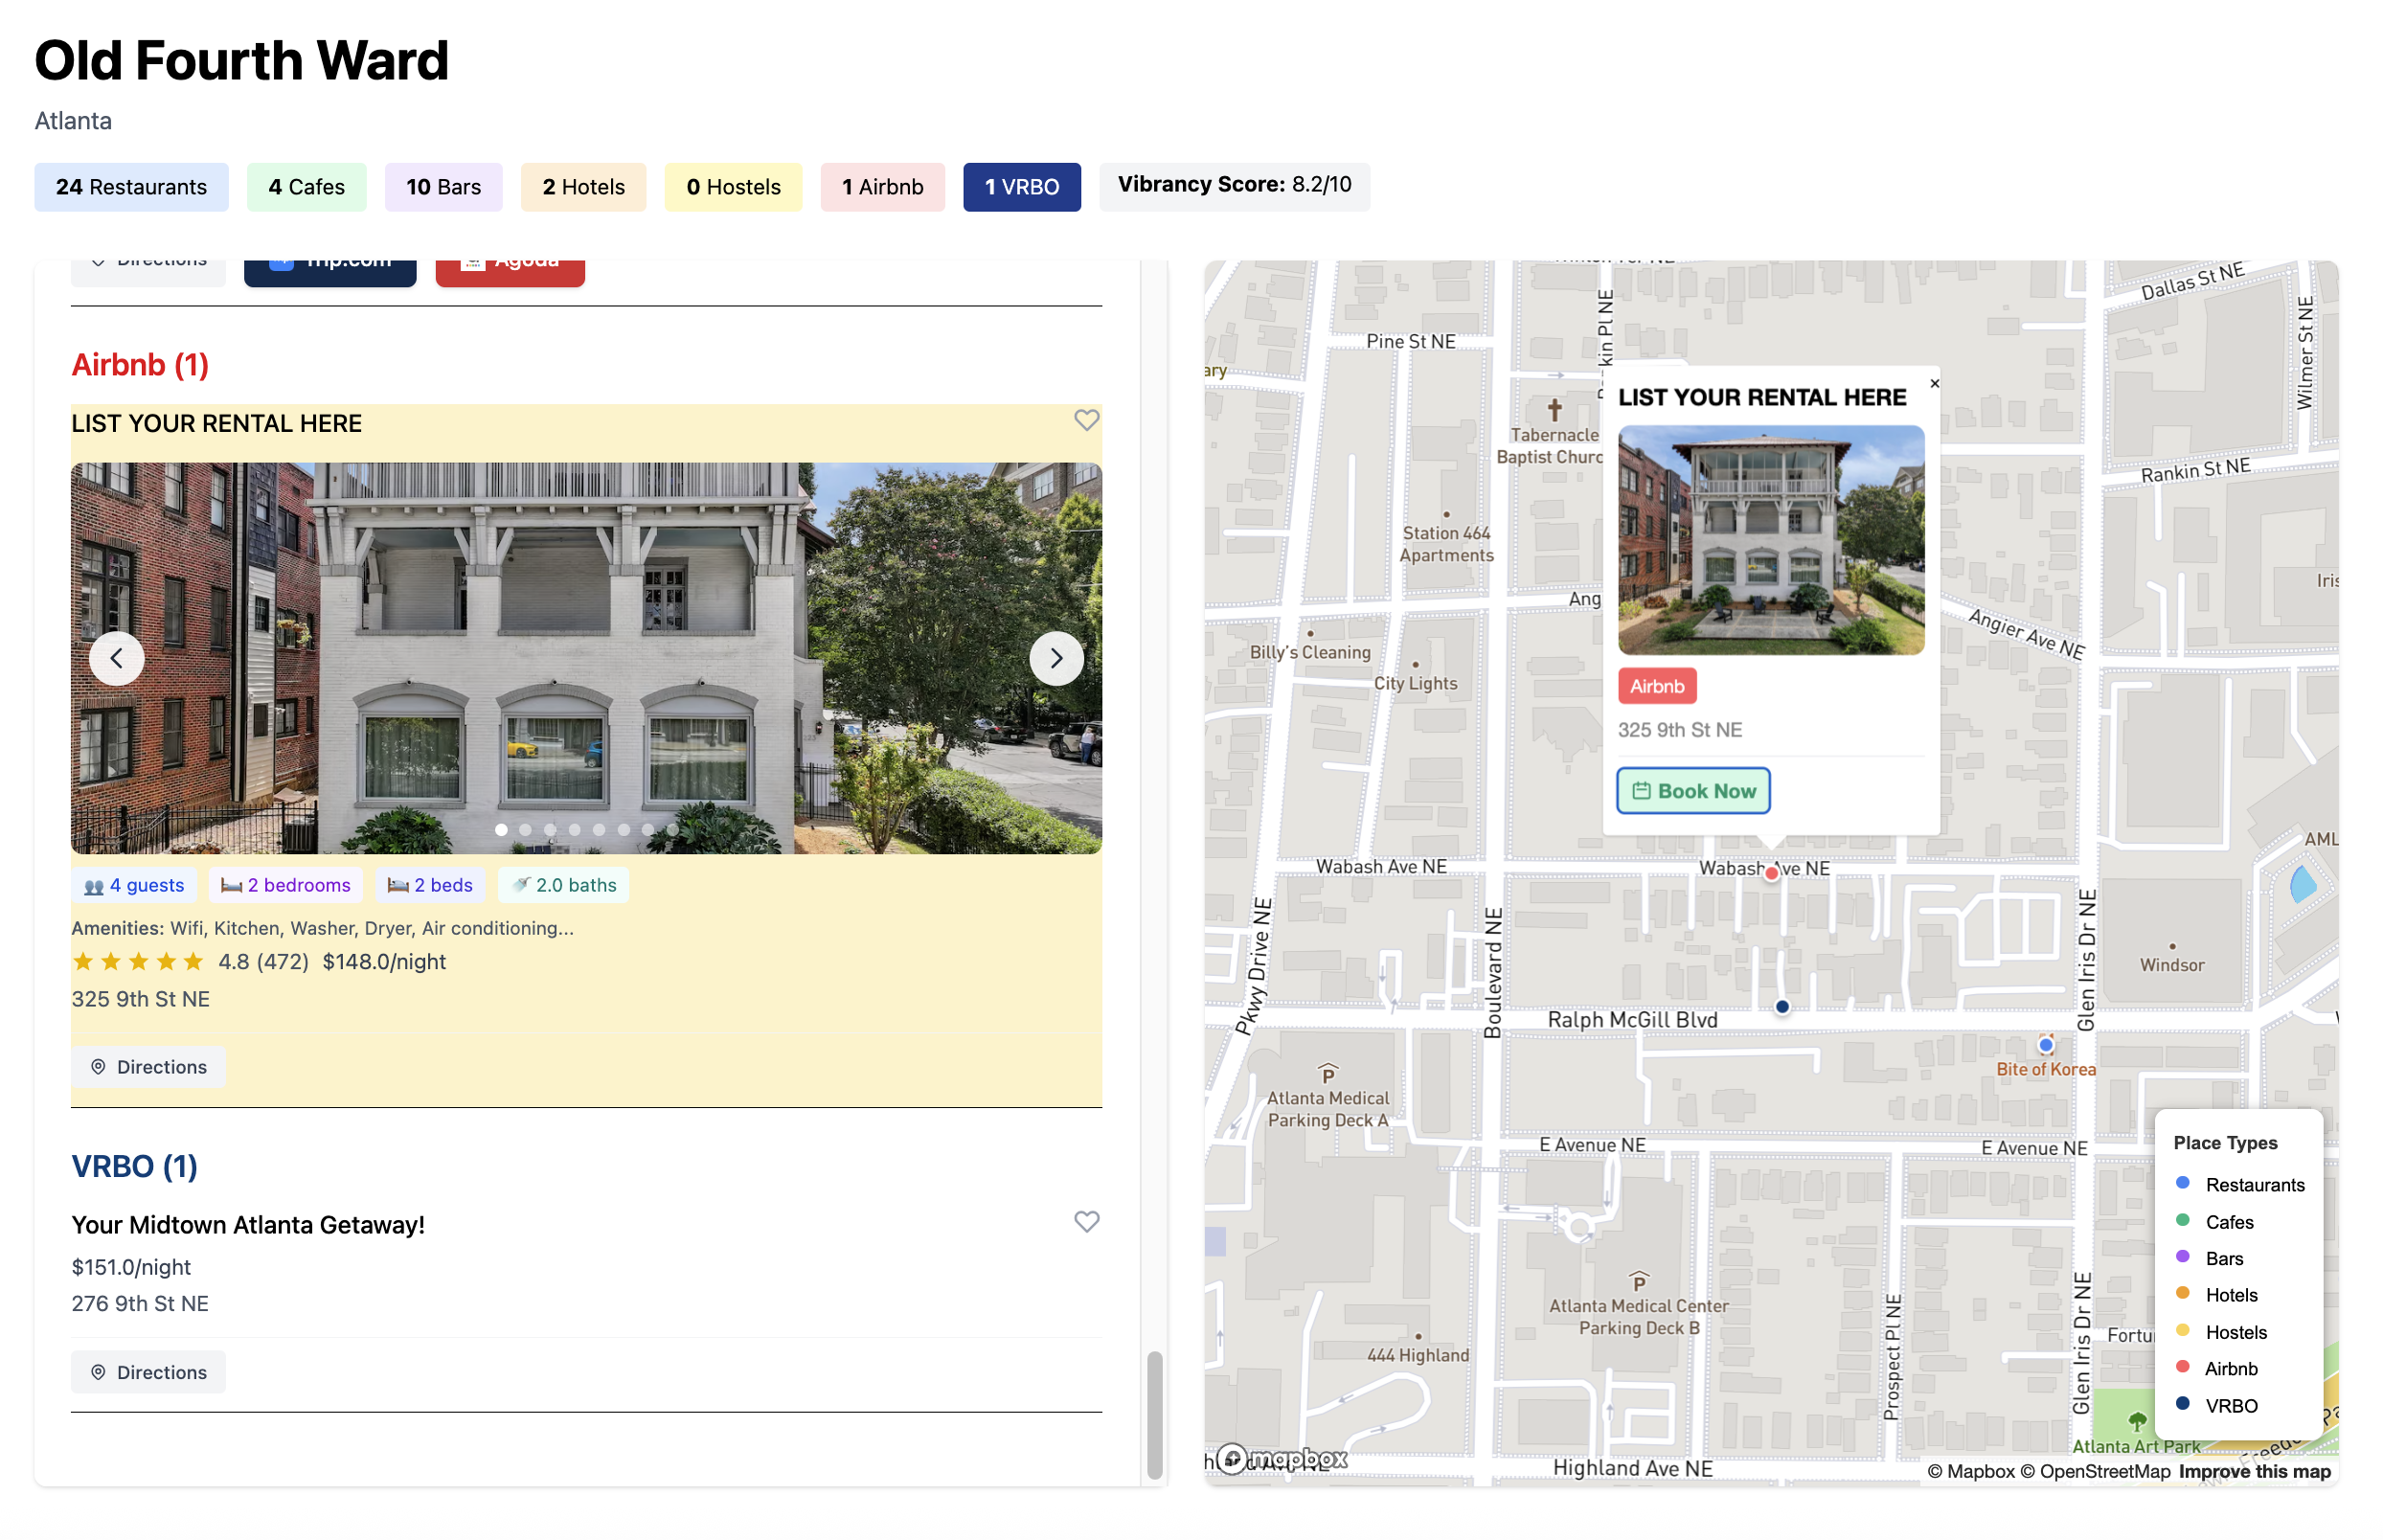
Task: Click the Atlanta Medical Parking Deck A icon
Action: 1327,1074
